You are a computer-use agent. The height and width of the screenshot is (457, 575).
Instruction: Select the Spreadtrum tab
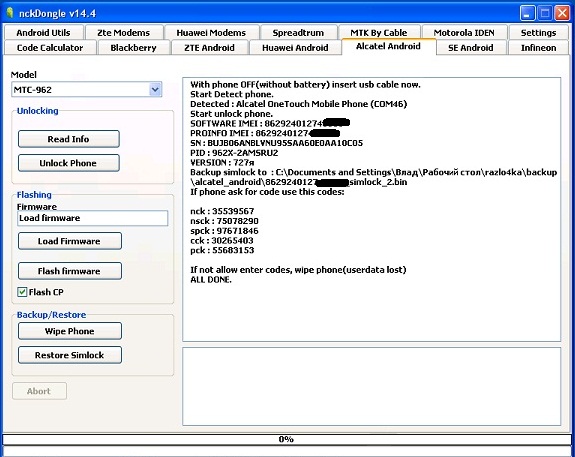[298, 33]
